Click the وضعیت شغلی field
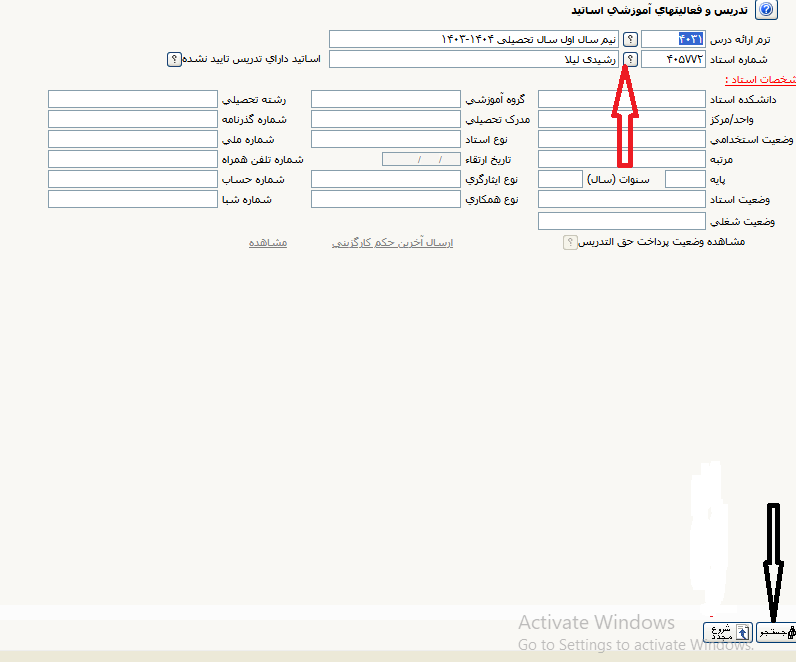Screen dimensions: 796x662 coord(621,221)
